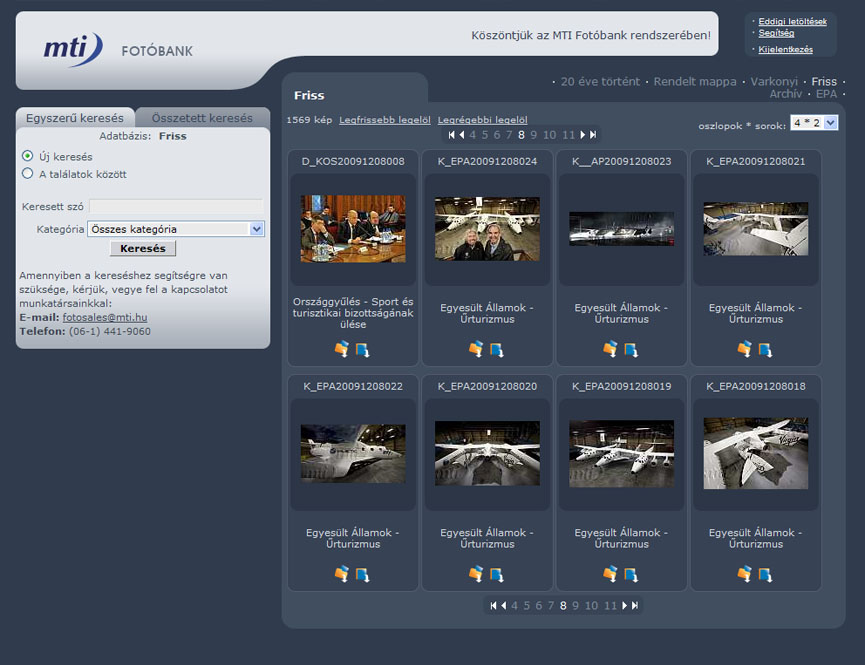Image resolution: width=865 pixels, height=665 pixels.
Task: Click the folder icon under K_EPA20091208022
Action: (342, 574)
